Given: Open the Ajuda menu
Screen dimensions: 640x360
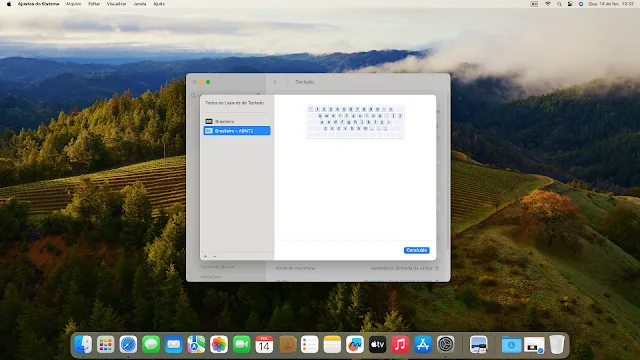Looking at the screenshot, I should pyautogui.click(x=159, y=4).
